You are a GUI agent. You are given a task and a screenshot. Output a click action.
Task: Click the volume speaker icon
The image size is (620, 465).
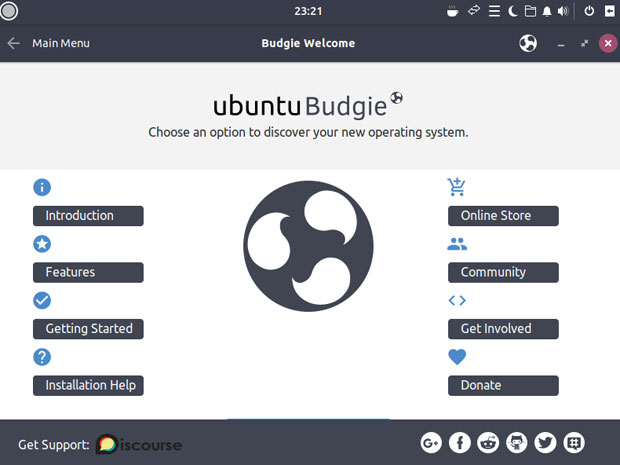click(x=563, y=11)
